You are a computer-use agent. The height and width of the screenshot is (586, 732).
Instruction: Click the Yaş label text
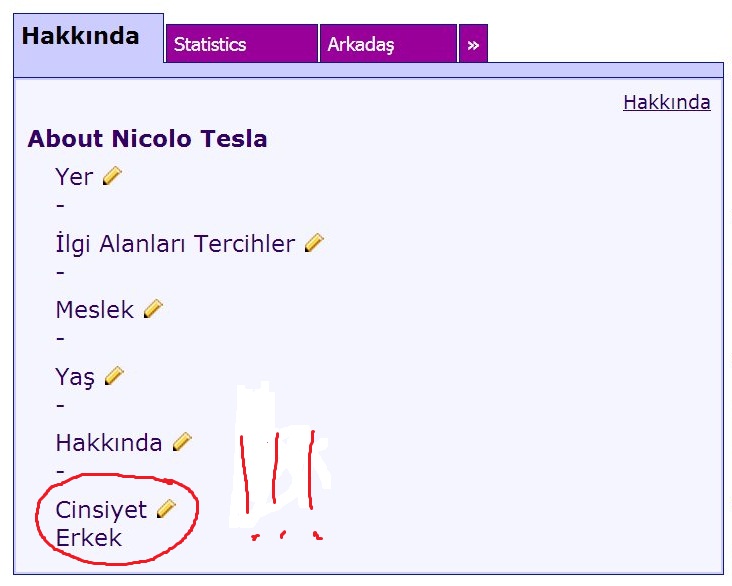point(75,377)
